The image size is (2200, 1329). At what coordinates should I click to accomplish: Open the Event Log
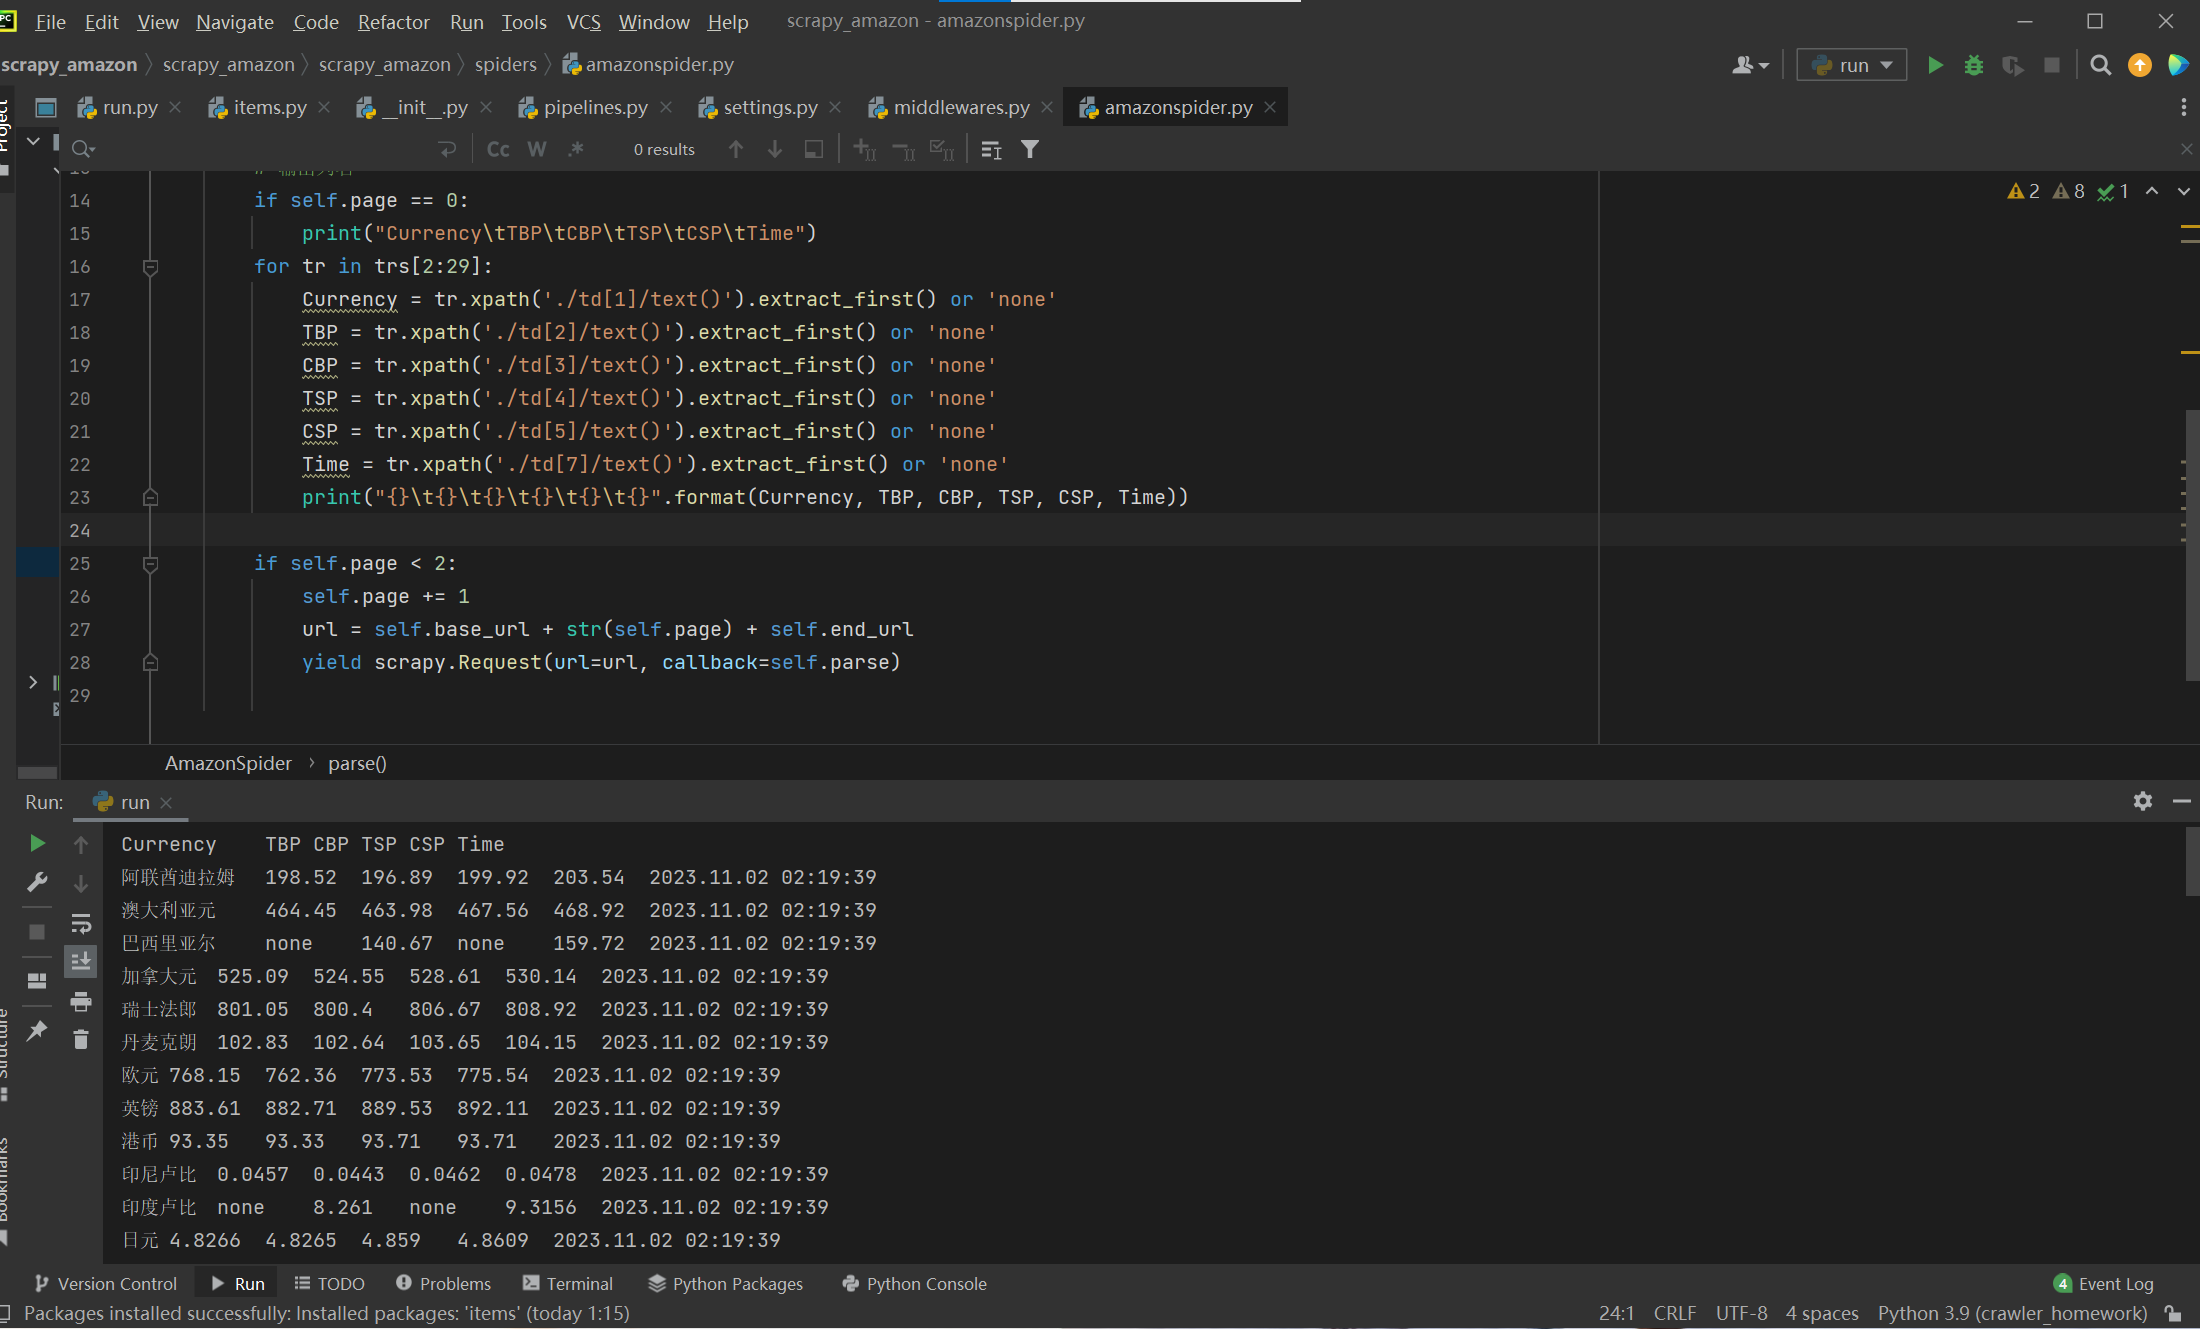(2104, 1284)
